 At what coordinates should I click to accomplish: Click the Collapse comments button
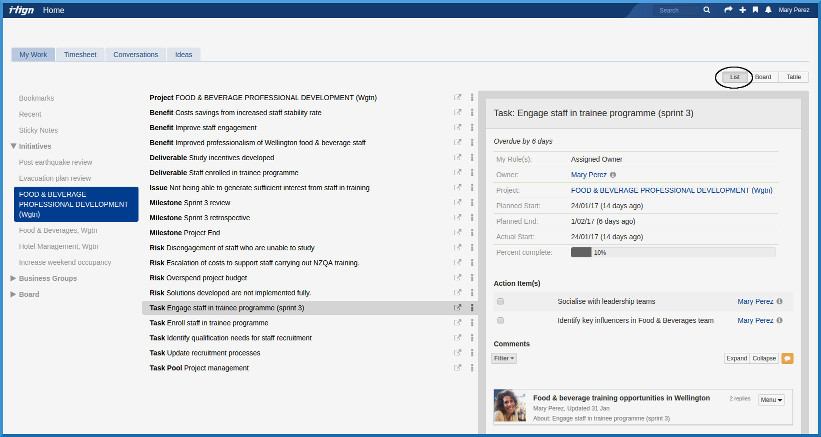coord(764,358)
